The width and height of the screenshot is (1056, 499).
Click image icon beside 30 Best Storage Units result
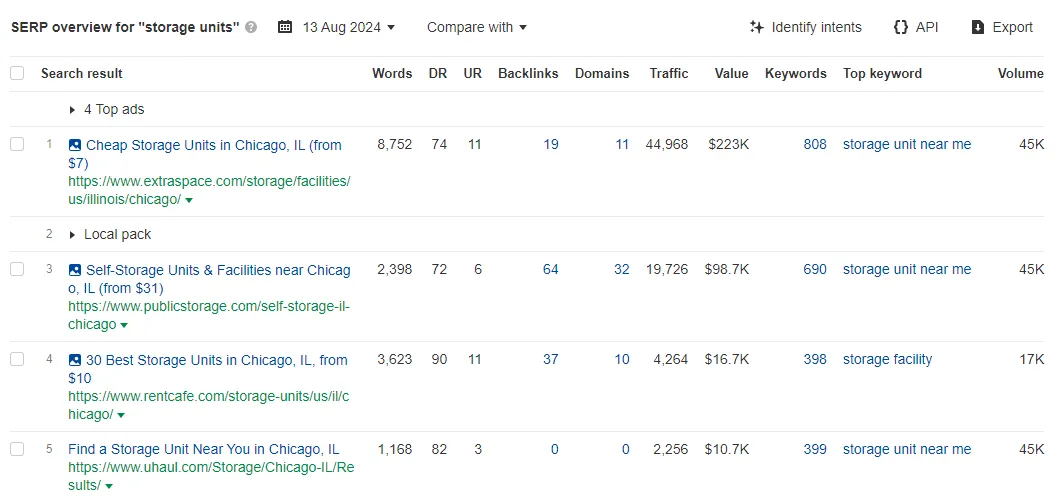pyautogui.click(x=75, y=360)
